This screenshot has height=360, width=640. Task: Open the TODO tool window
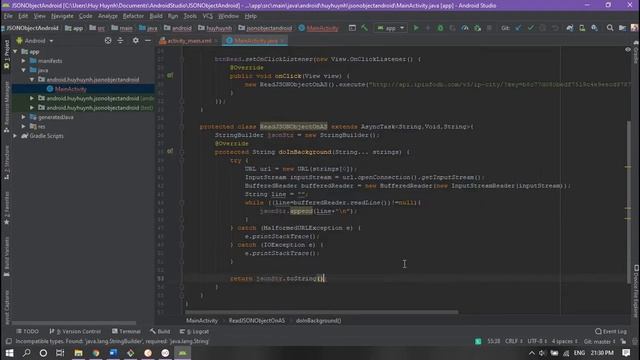pyautogui.click(x=28, y=331)
